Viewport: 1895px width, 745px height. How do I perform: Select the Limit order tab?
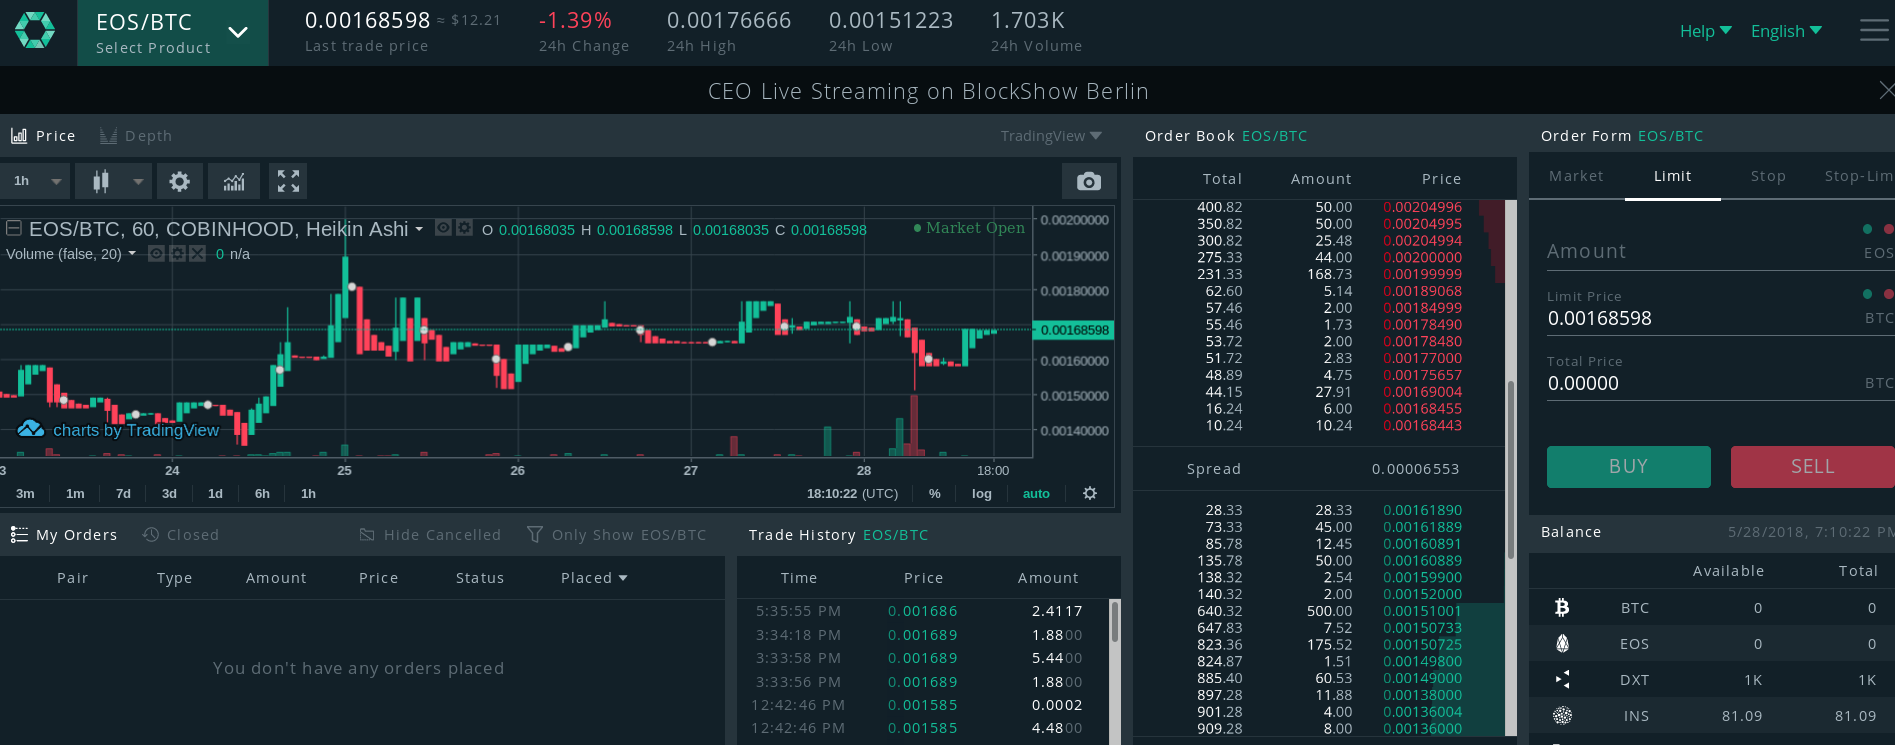[1673, 176]
